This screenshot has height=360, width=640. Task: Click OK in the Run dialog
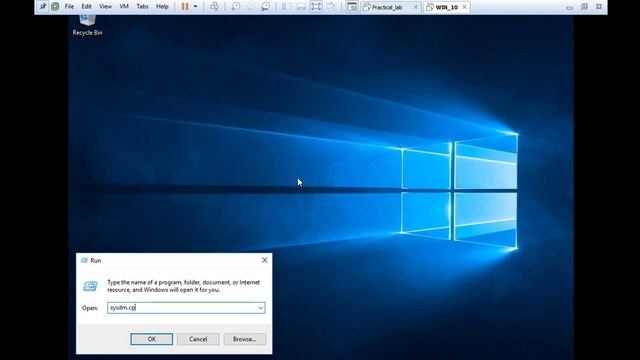coord(151,339)
